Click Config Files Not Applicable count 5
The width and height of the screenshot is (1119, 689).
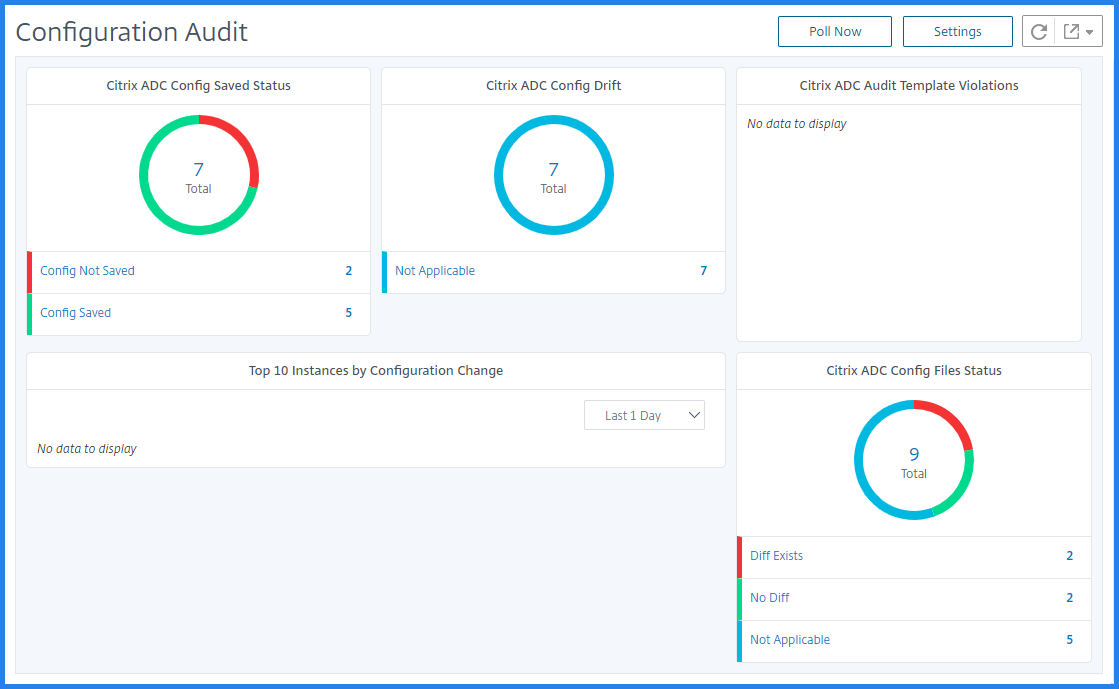tap(1070, 640)
